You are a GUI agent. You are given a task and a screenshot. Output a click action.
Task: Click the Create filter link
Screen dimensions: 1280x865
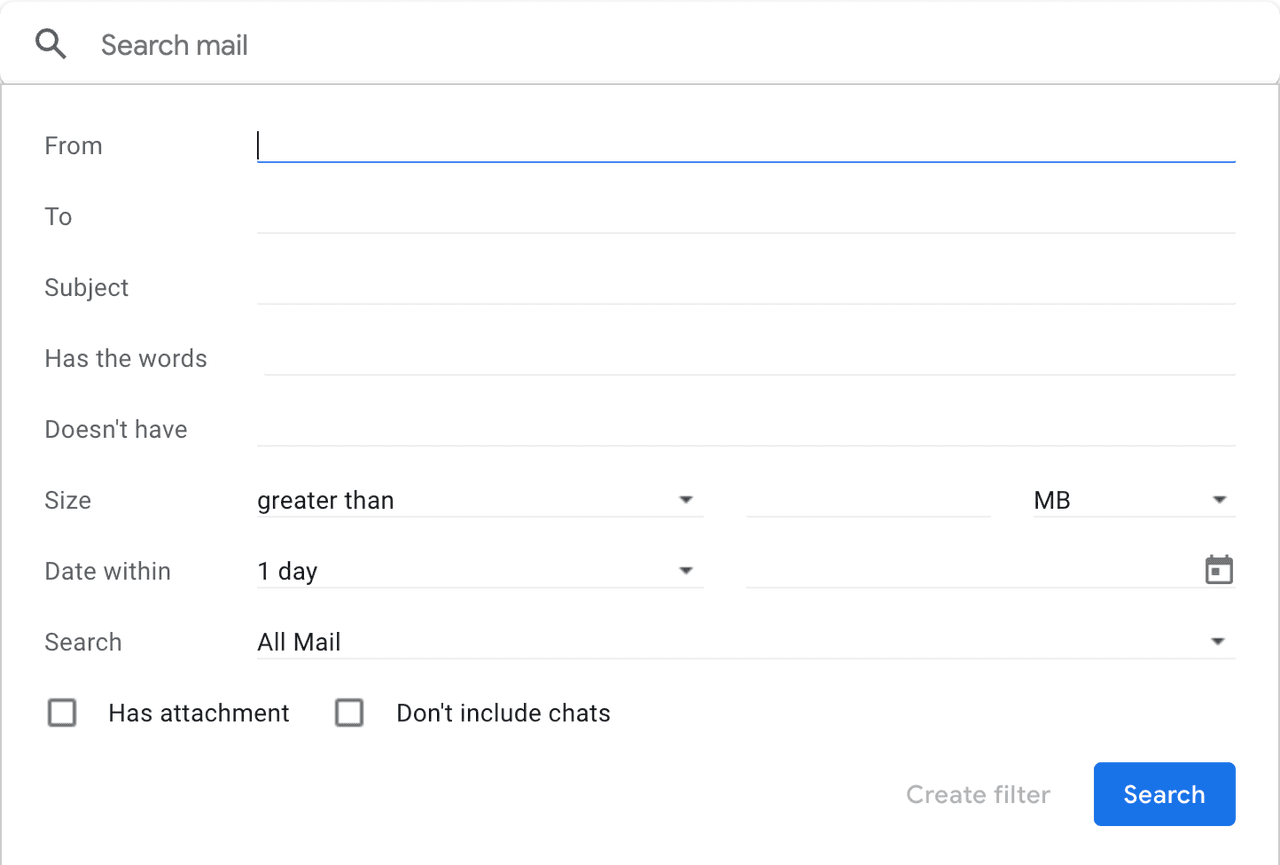click(x=978, y=795)
